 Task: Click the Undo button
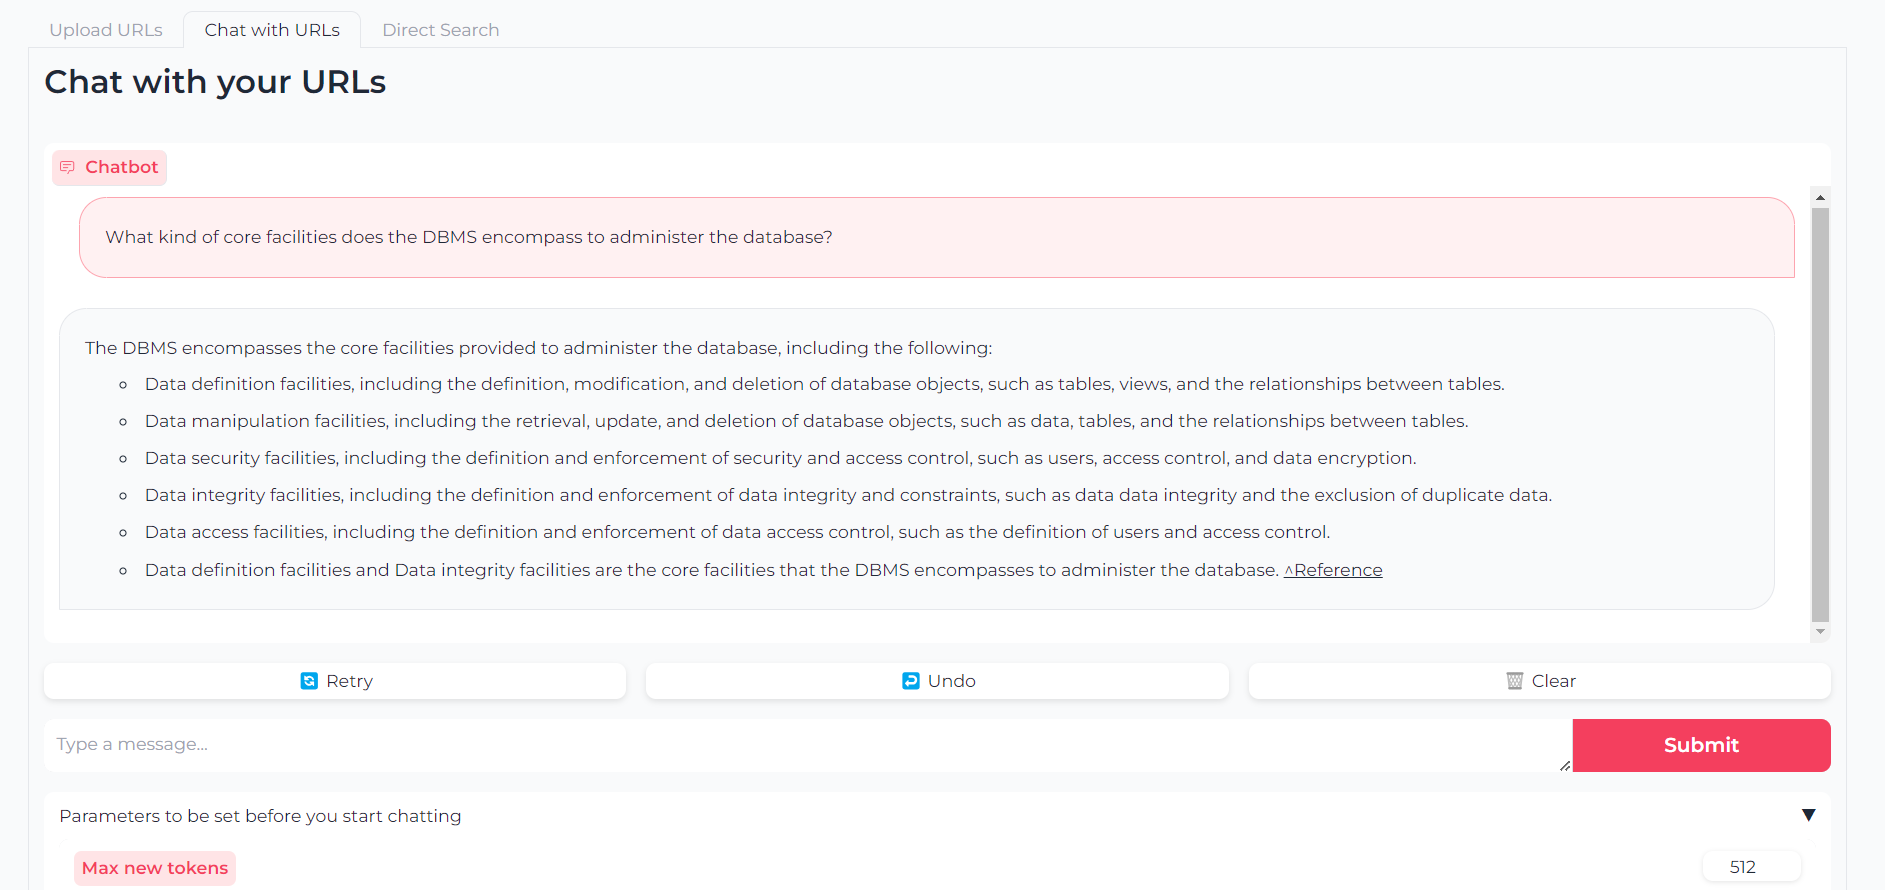[x=937, y=681]
